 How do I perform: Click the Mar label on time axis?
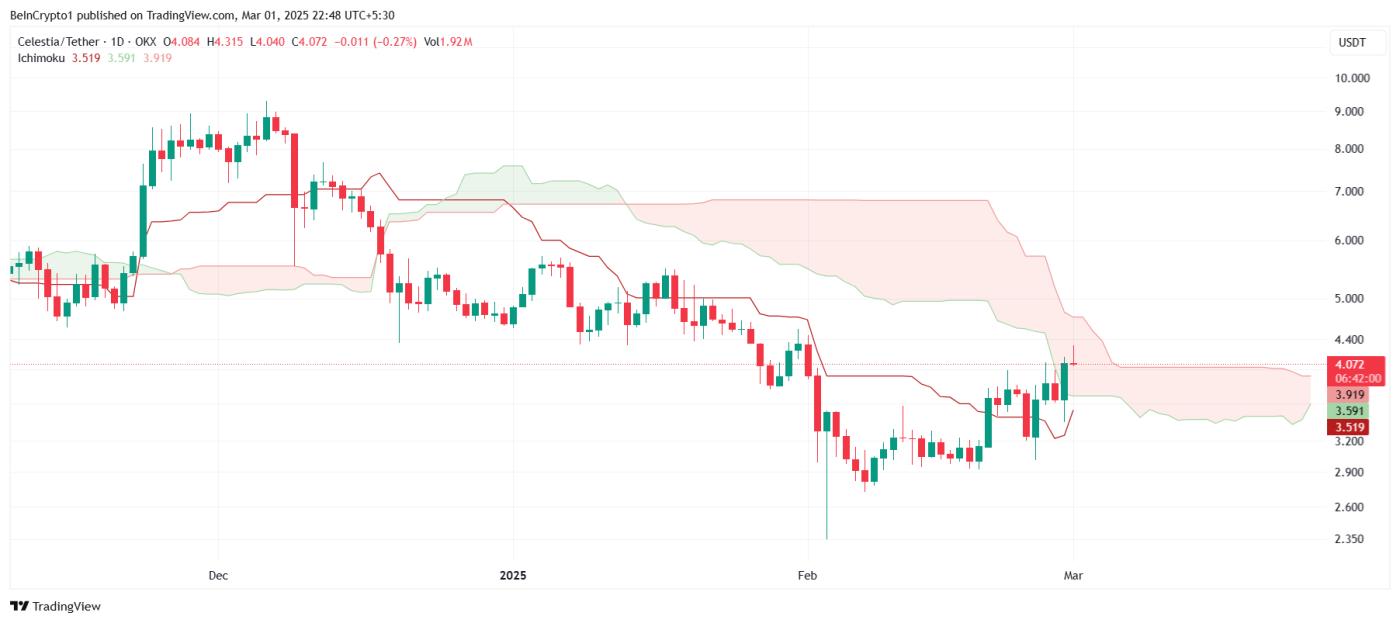click(x=1073, y=576)
